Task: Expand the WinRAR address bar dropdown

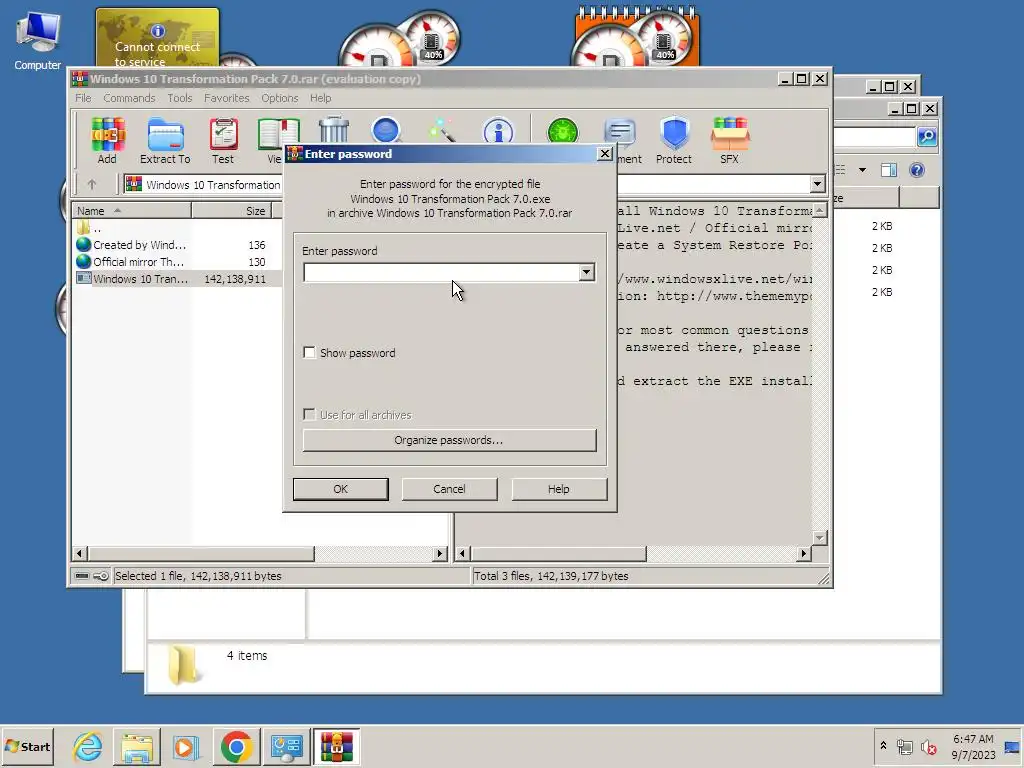Action: coord(817,184)
